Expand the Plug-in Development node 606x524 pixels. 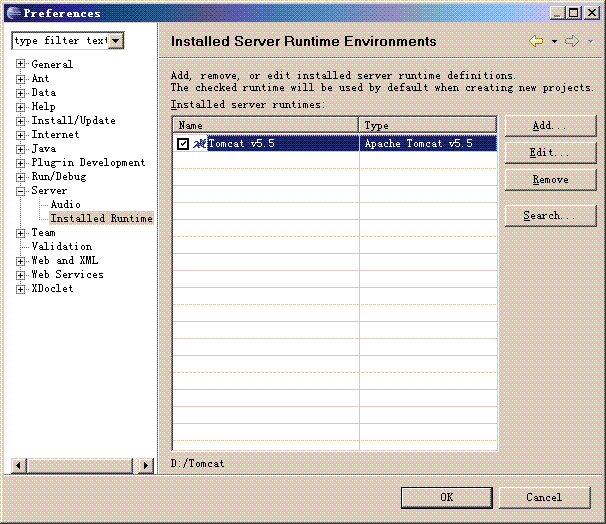click(20, 163)
